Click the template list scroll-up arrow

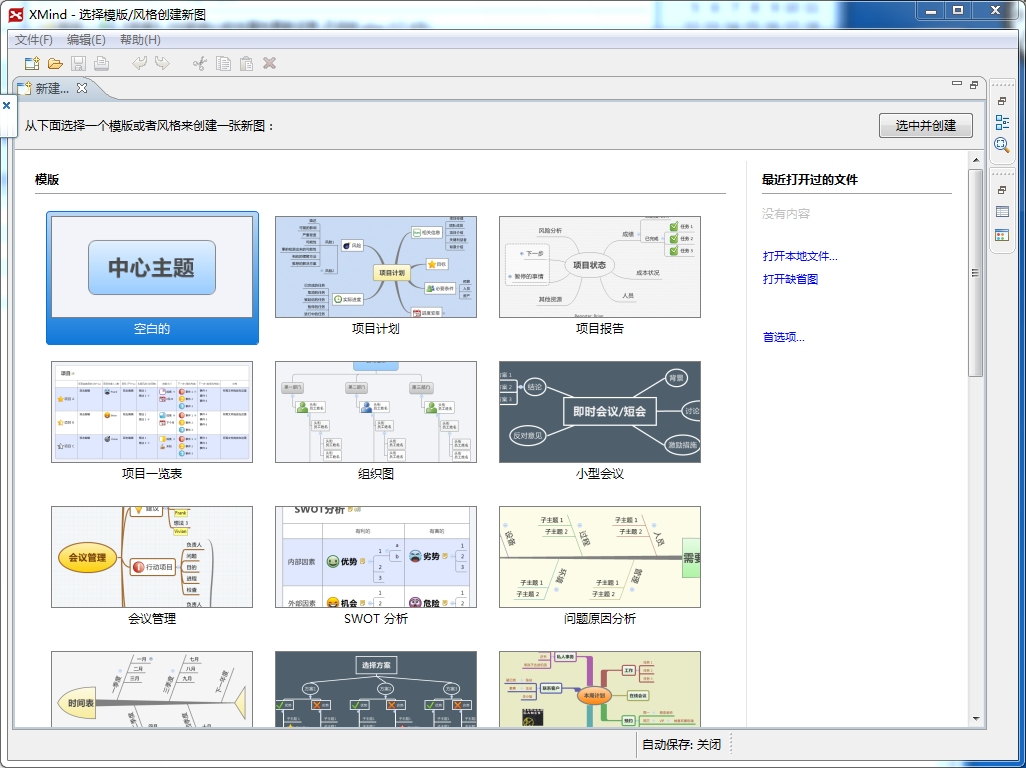coord(976,160)
